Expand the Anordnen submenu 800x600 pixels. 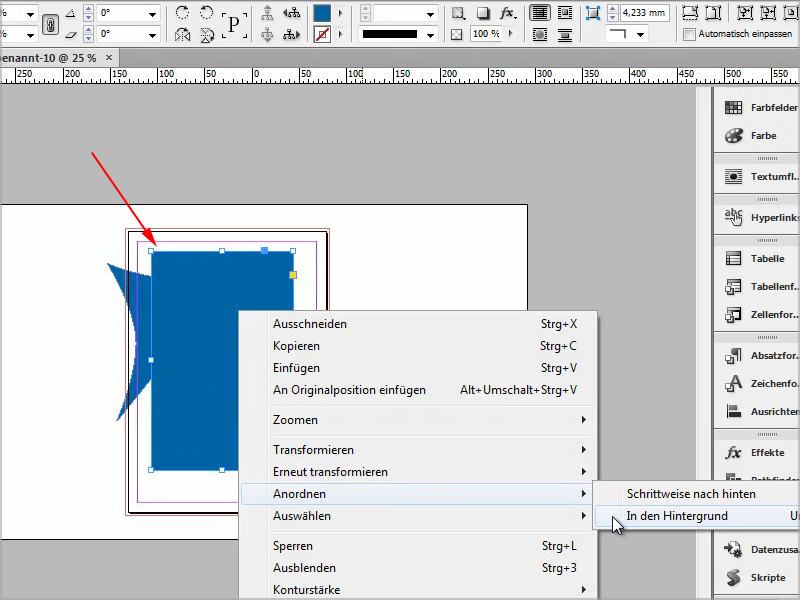[300, 493]
